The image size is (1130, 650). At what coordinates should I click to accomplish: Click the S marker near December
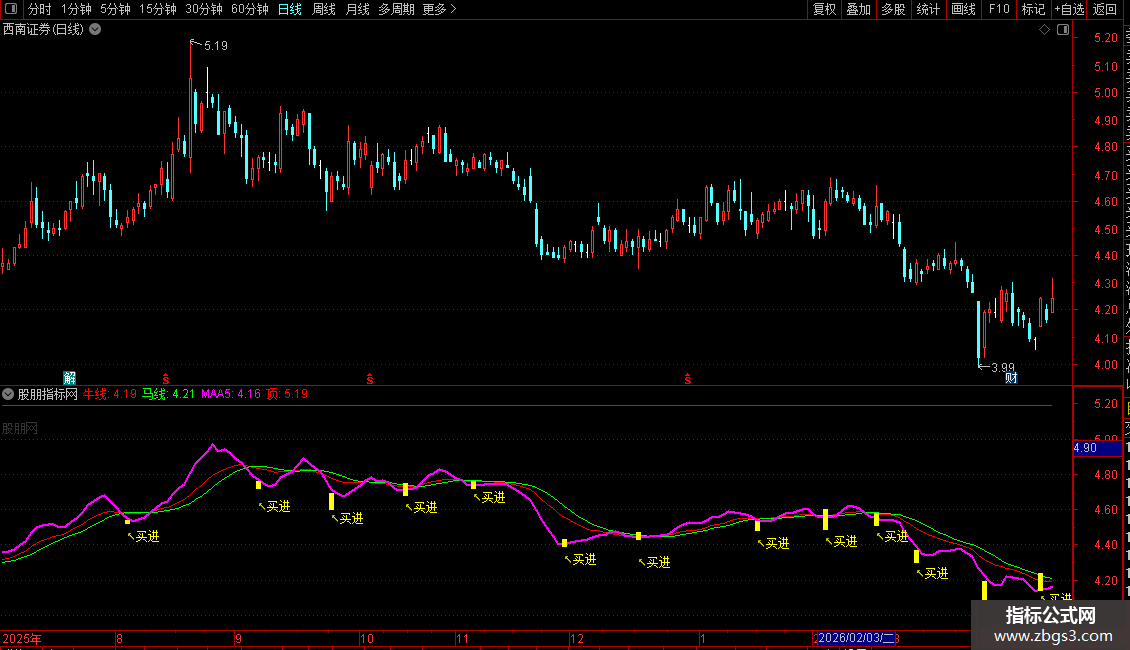688,379
